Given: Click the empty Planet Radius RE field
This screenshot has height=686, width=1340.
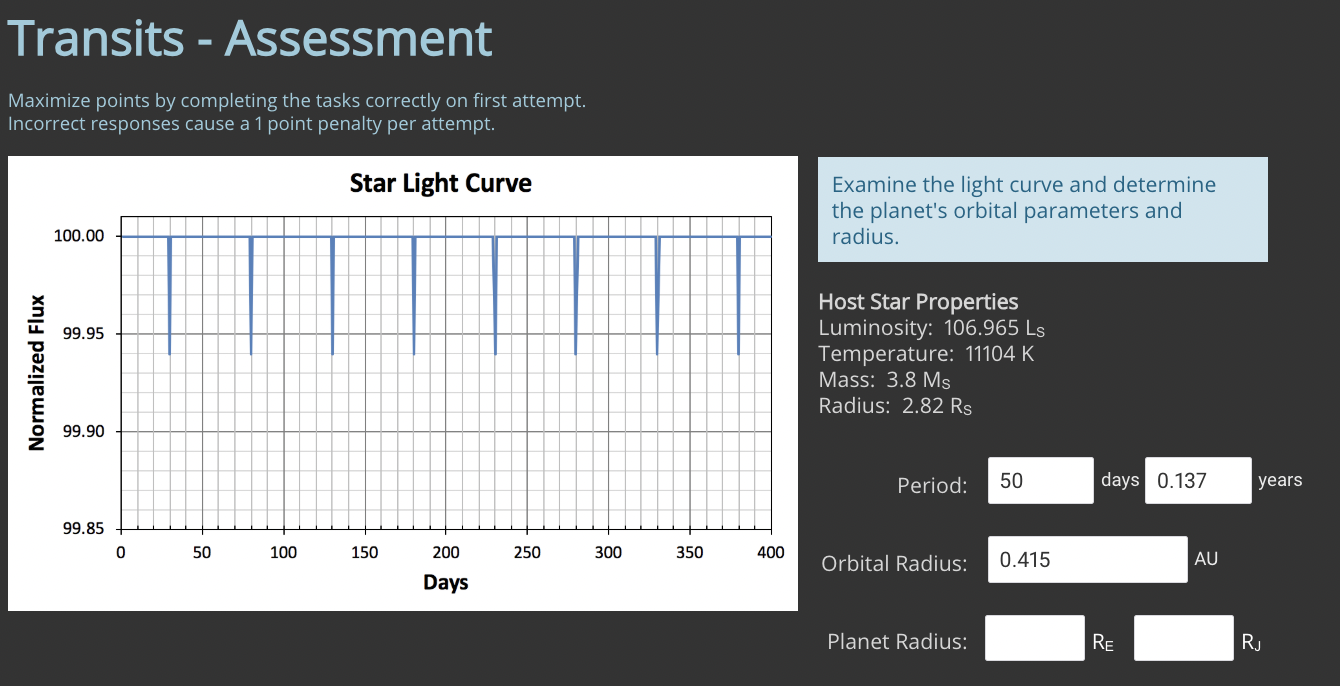Looking at the screenshot, I should [x=1034, y=638].
